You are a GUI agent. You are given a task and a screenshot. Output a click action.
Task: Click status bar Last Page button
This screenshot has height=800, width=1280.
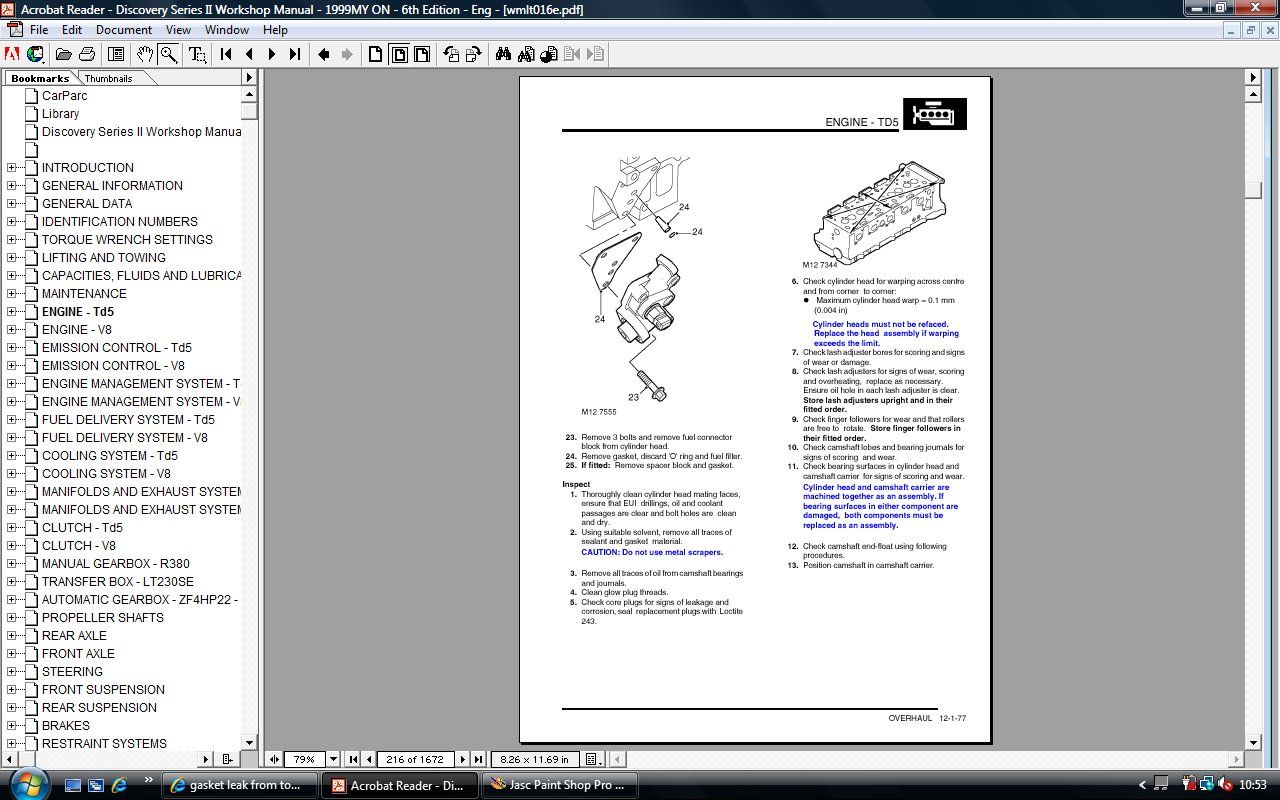click(x=478, y=759)
